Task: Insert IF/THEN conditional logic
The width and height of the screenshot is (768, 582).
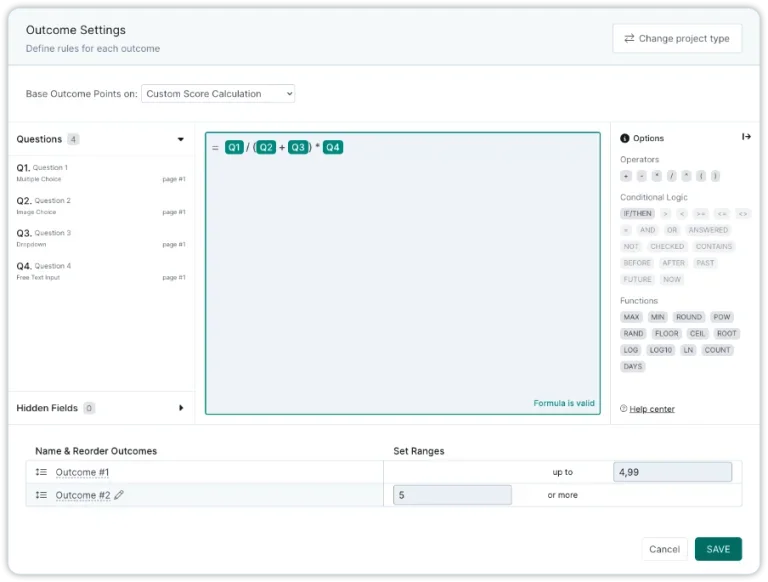Action: coord(637,214)
